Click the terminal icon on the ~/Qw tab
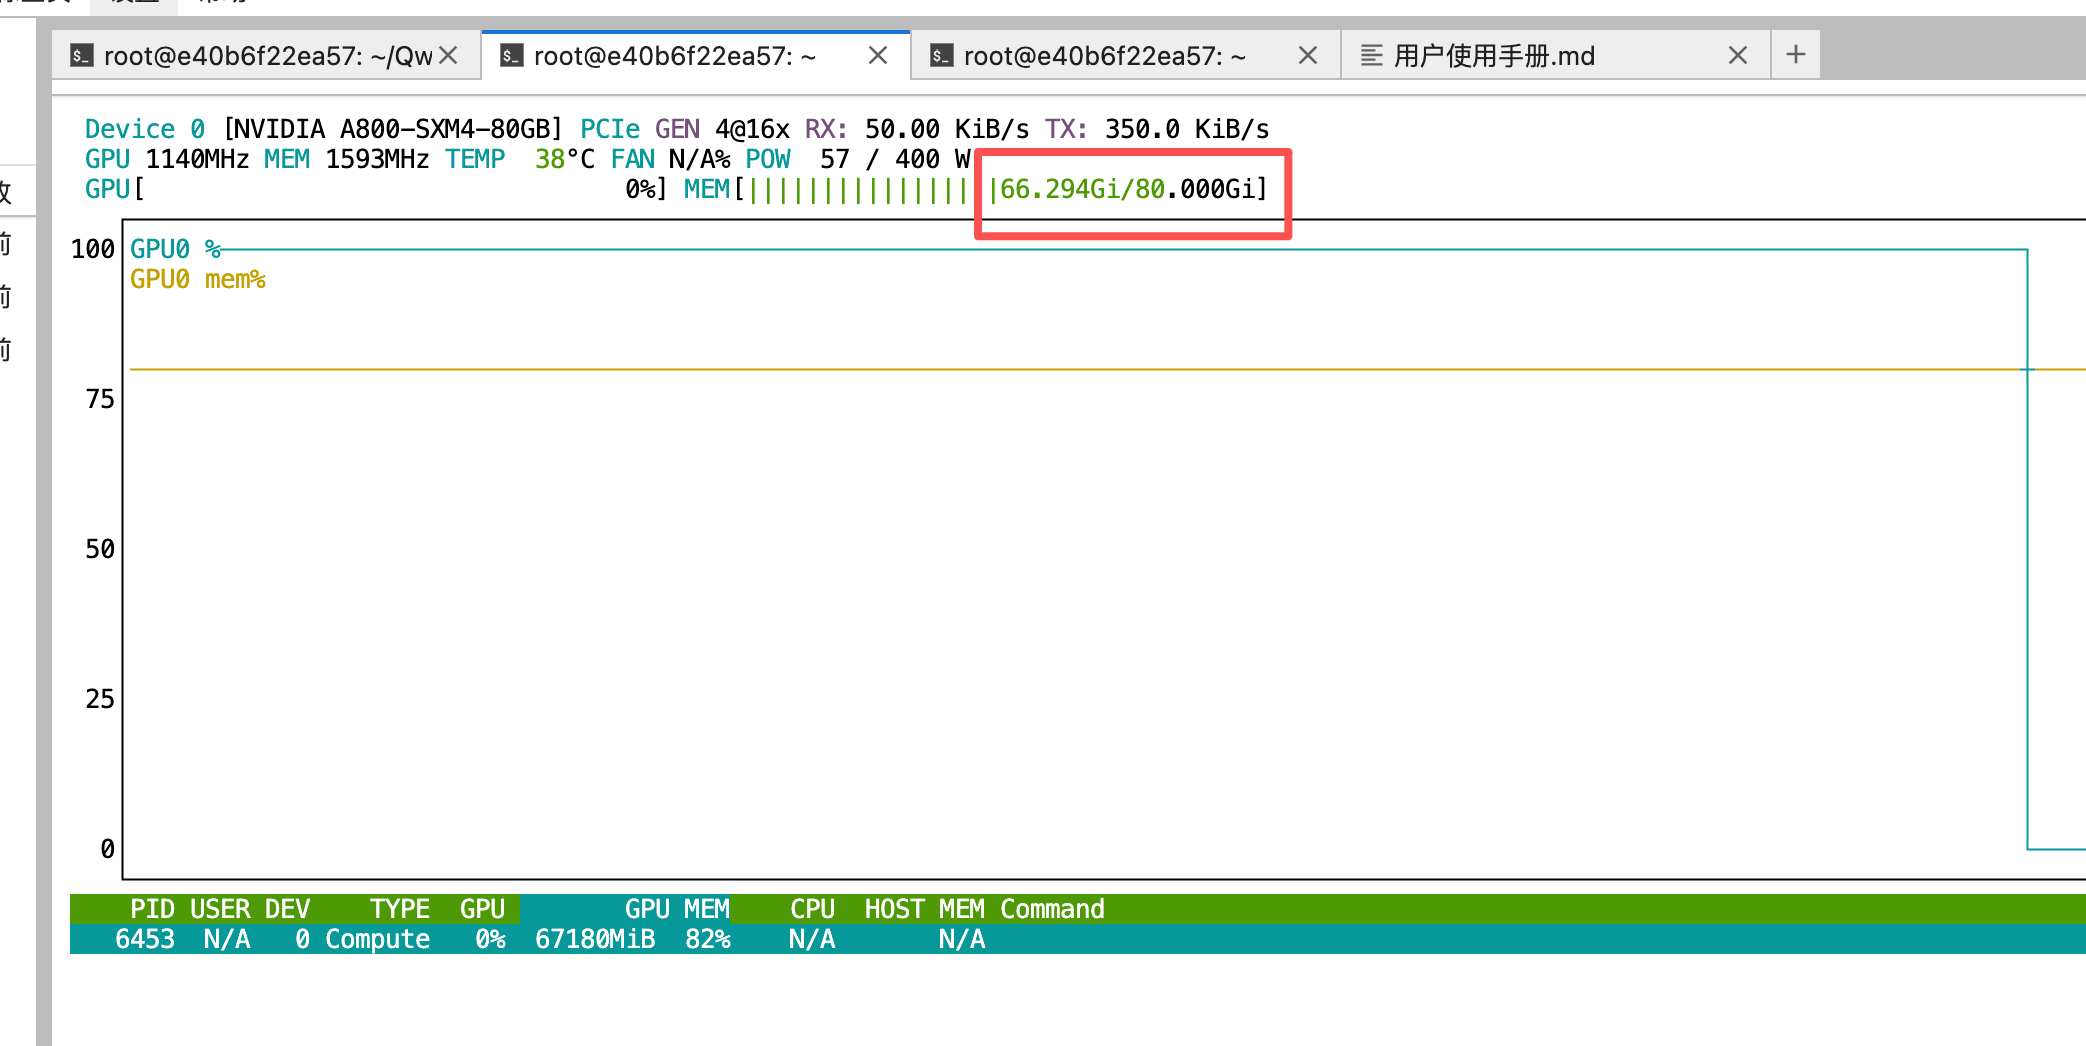 coord(82,56)
